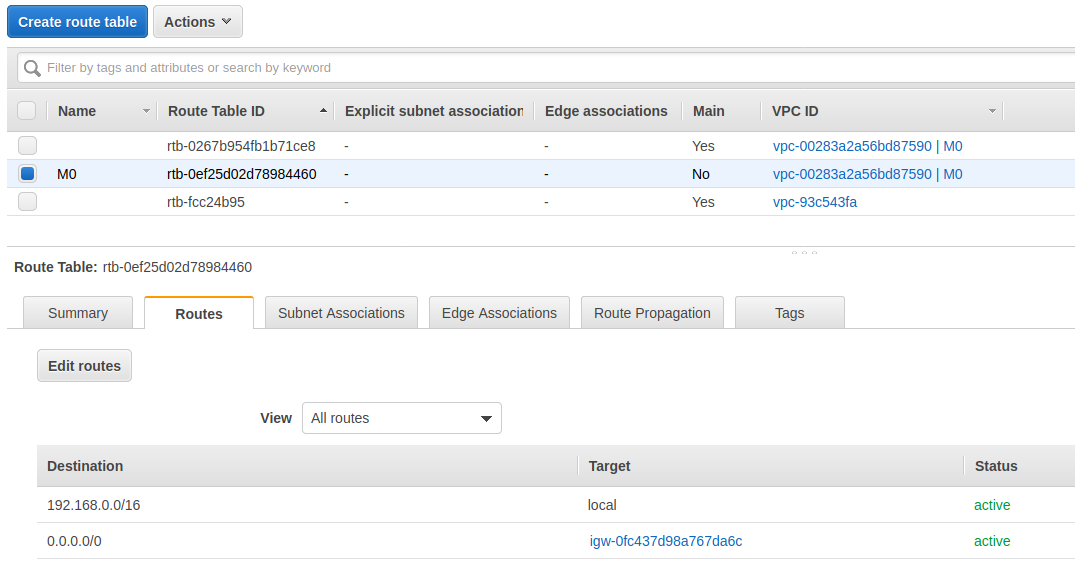
Task: Switch to the Tags tab
Action: coord(789,313)
